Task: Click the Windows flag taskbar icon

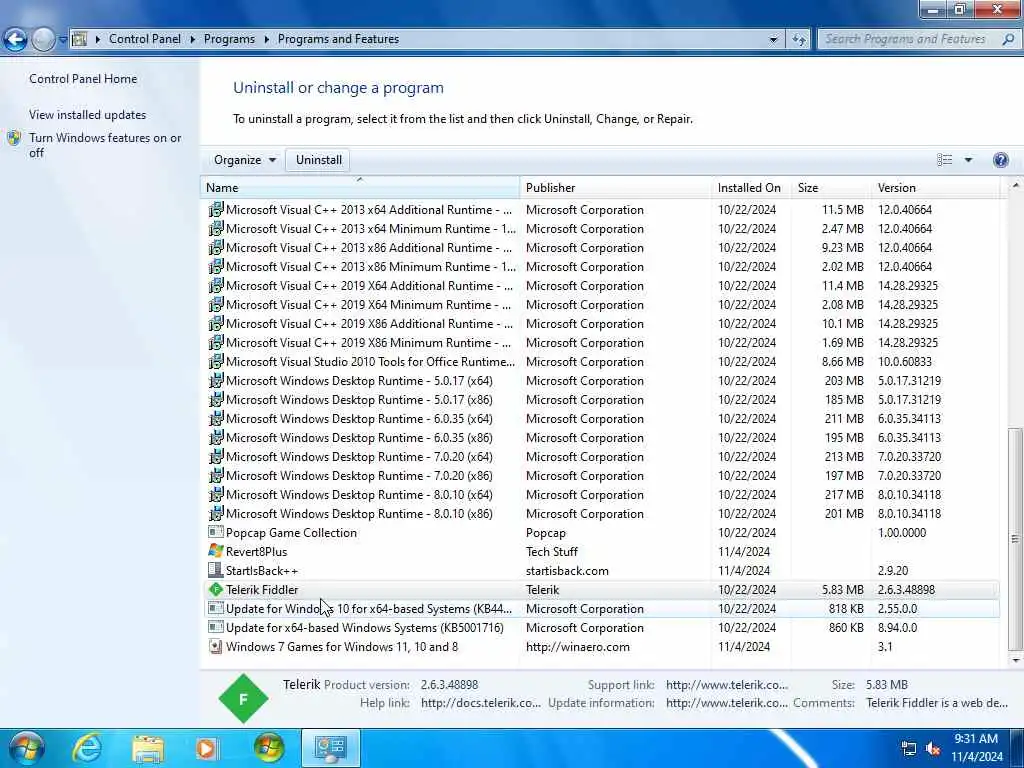Action: click(x=268, y=748)
